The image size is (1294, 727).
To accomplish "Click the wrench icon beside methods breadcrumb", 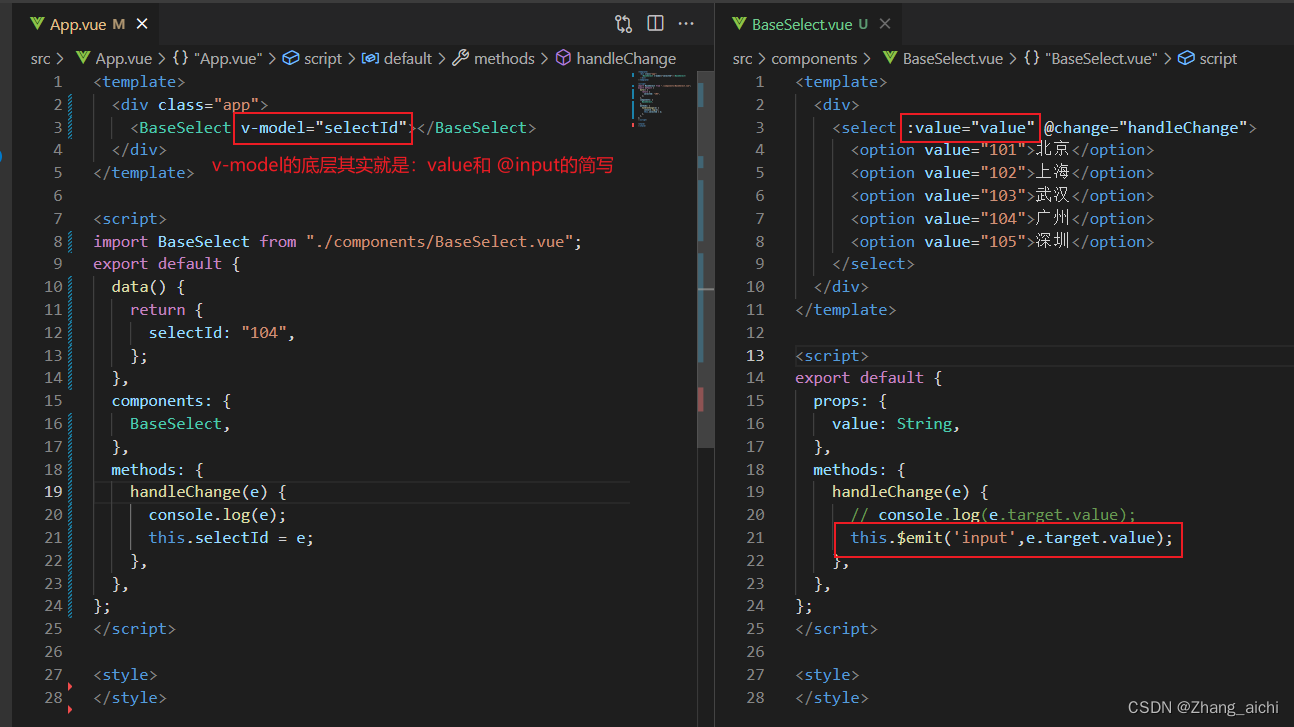I will click(x=461, y=59).
